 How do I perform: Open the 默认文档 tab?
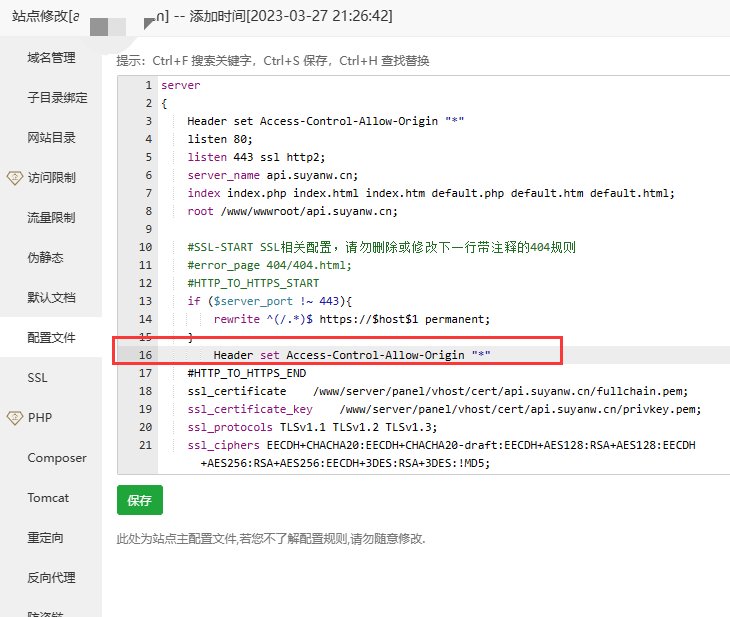coord(51,298)
